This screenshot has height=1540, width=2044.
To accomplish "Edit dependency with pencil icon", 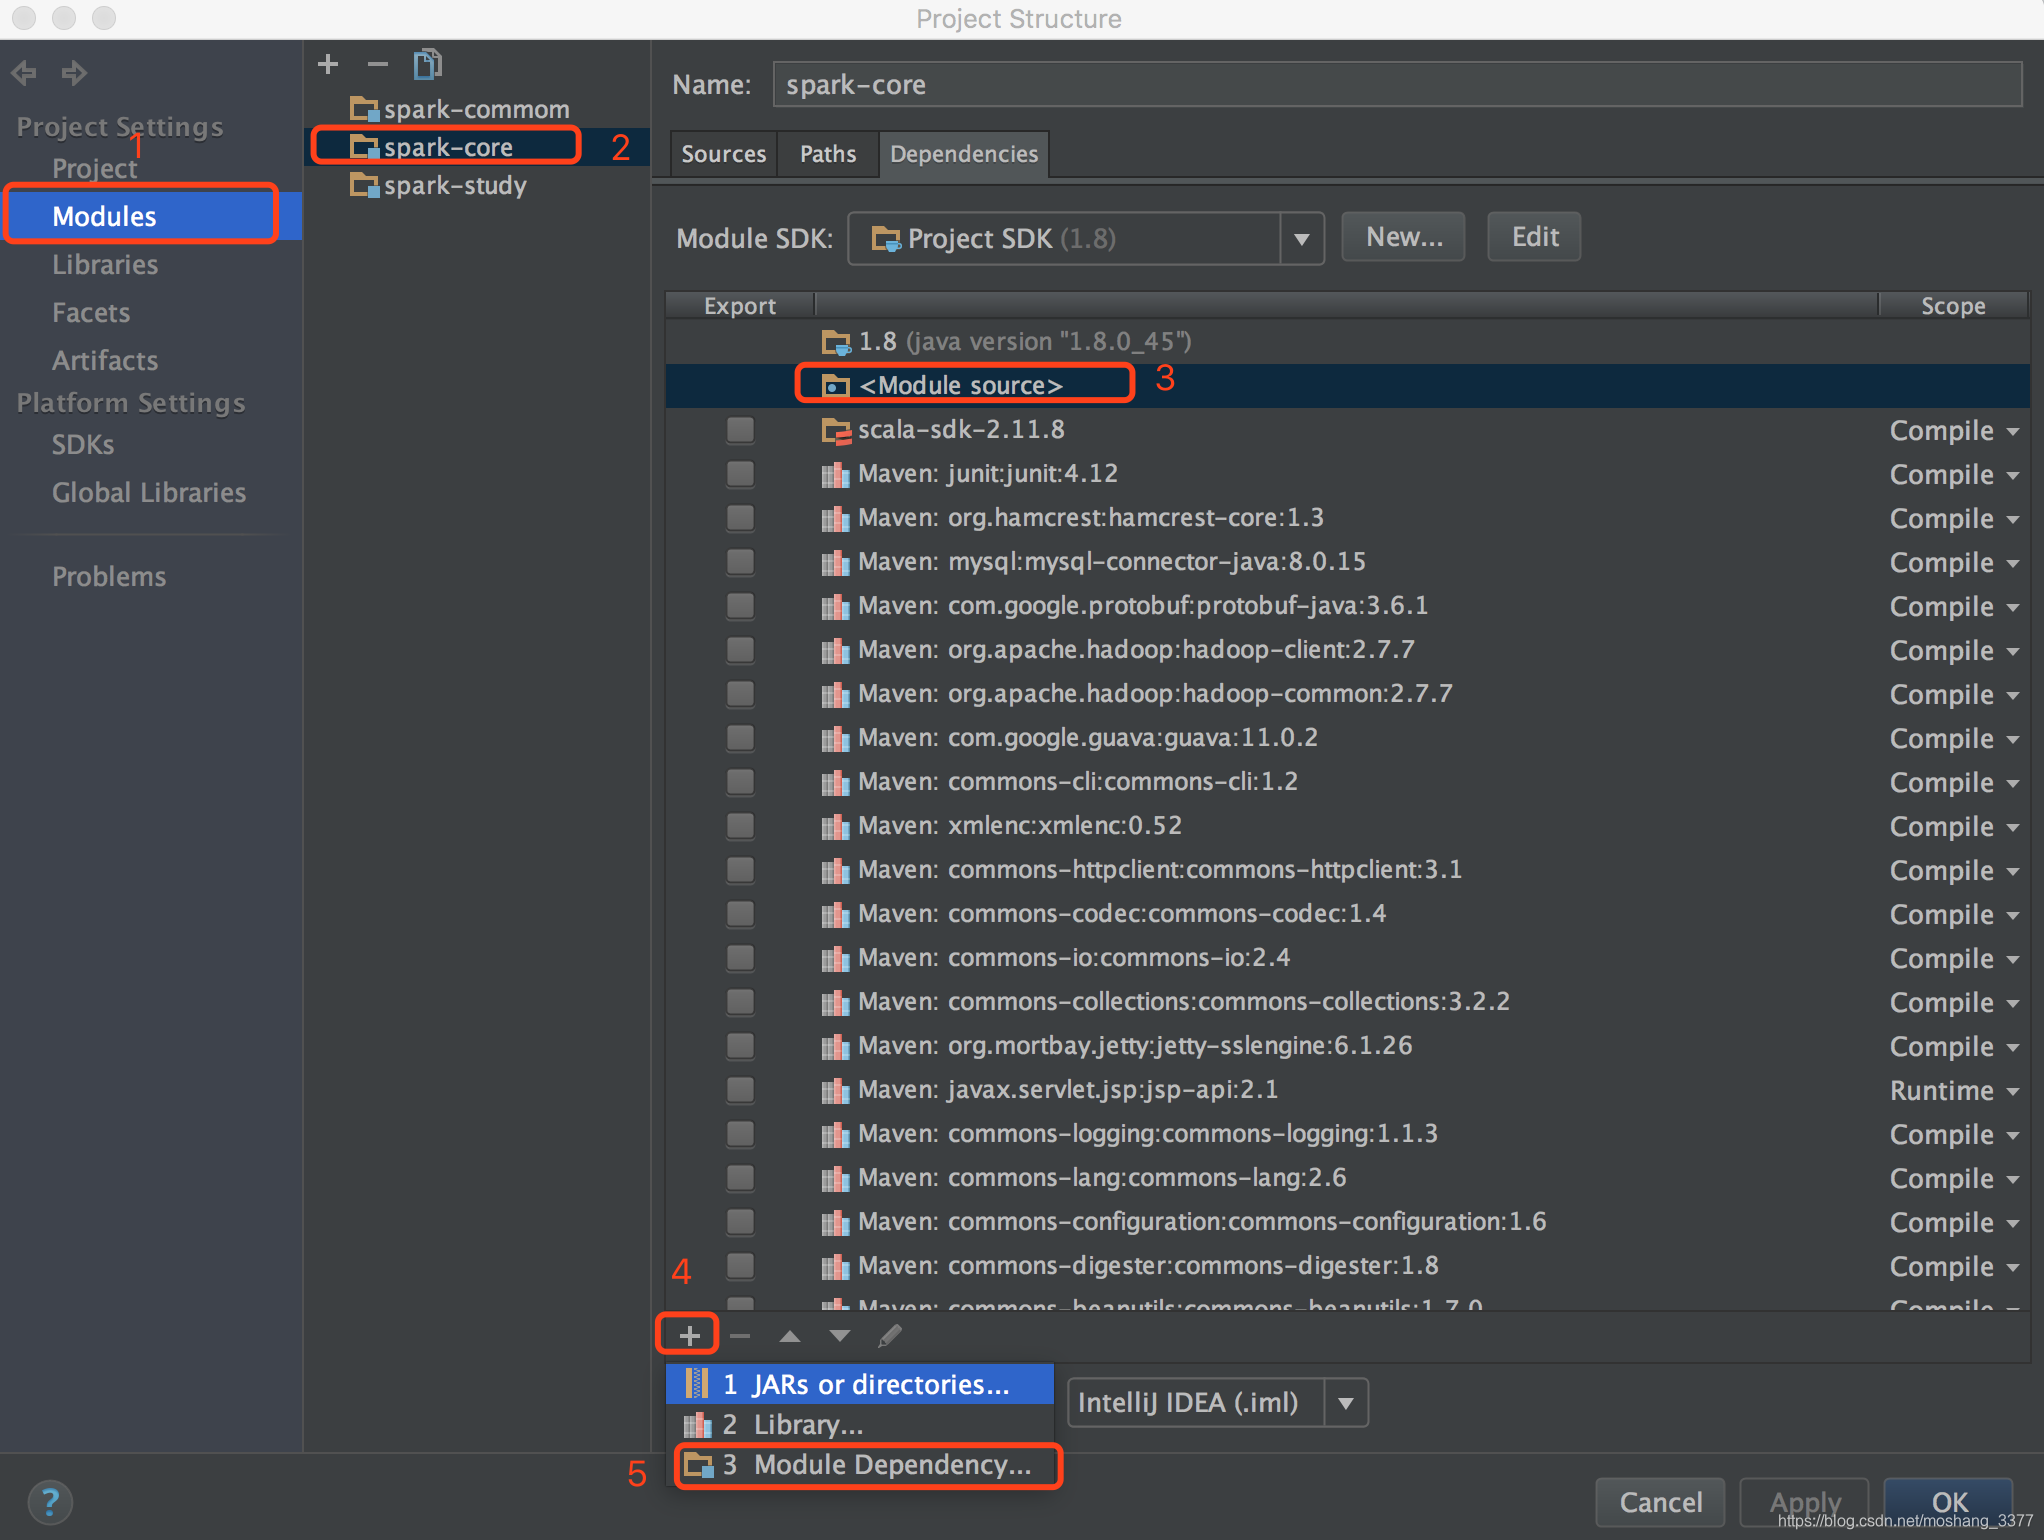I will pos(890,1336).
